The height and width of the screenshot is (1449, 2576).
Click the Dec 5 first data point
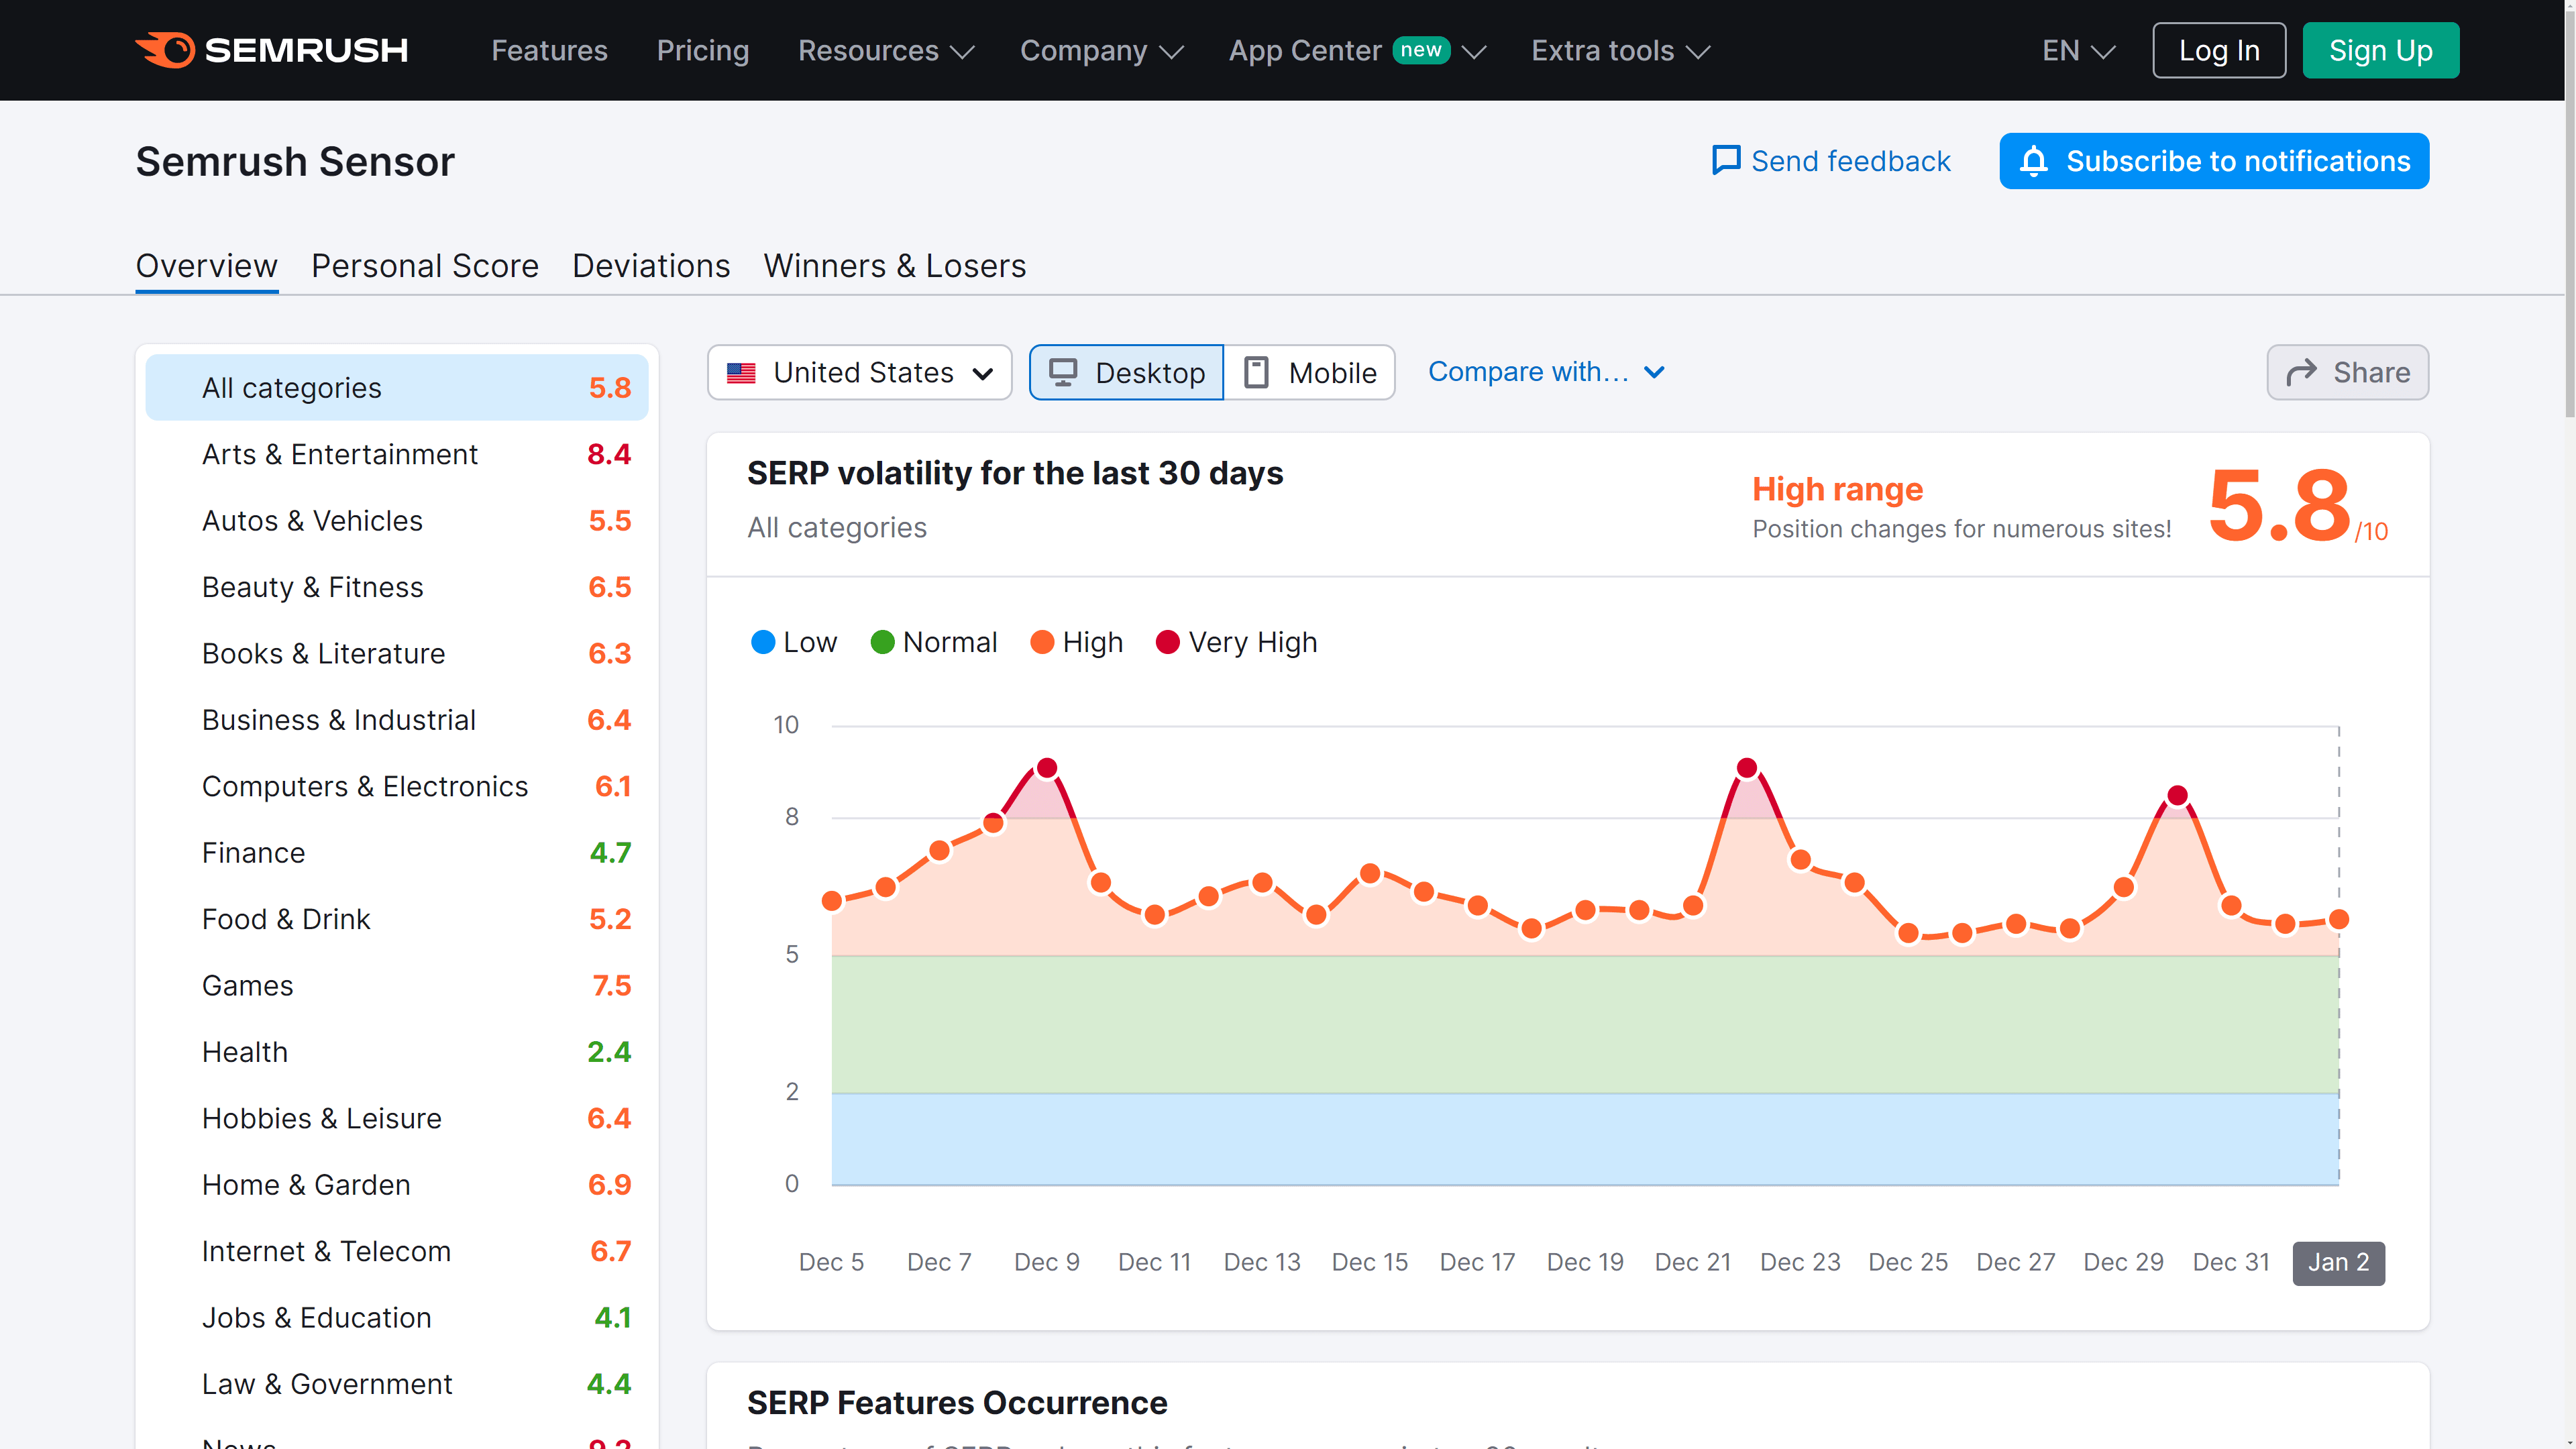click(x=832, y=901)
